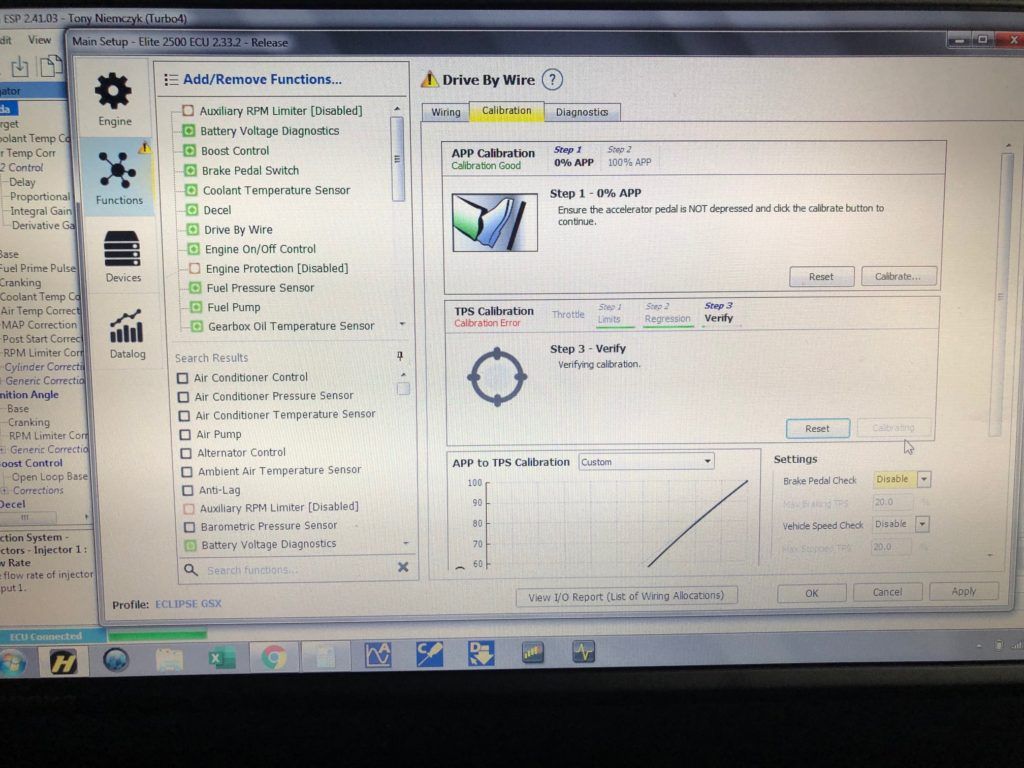Enable the Air Pump checkbox
The width and height of the screenshot is (1024, 768).
coord(185,434)
